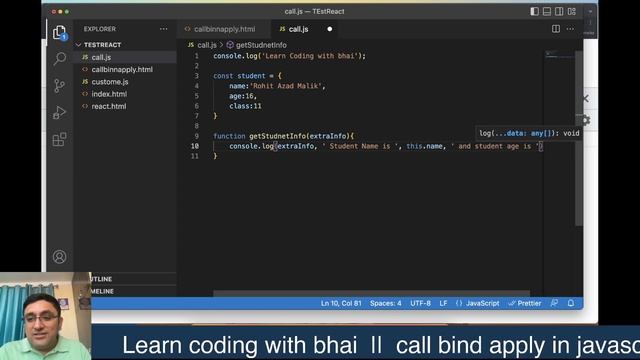The width and height of the screenshot is (640, 360).
Task: Click 'class:11' on line 6
Action: tap(245, 106)
